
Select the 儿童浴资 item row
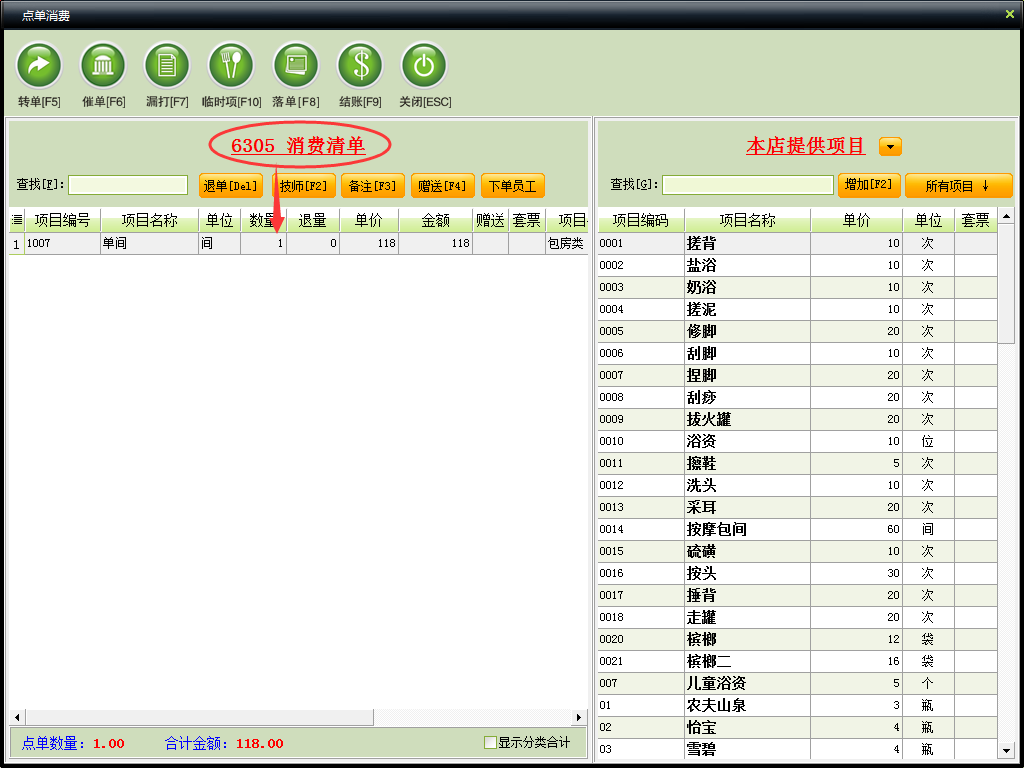pyautogui.click(x=797, y=683)
